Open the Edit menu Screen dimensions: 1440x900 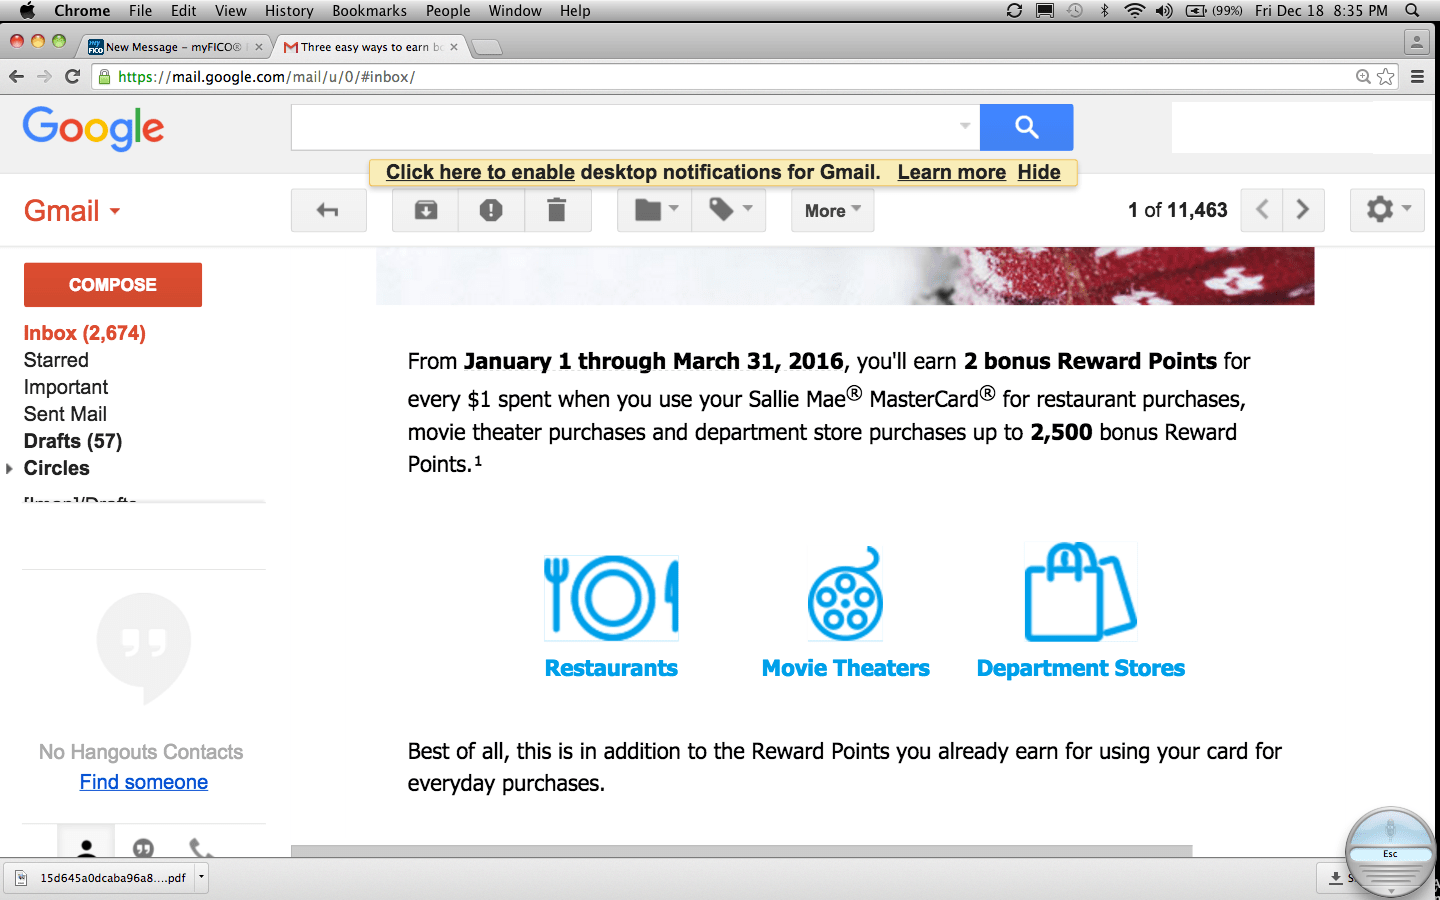click(x=183, y=11)
